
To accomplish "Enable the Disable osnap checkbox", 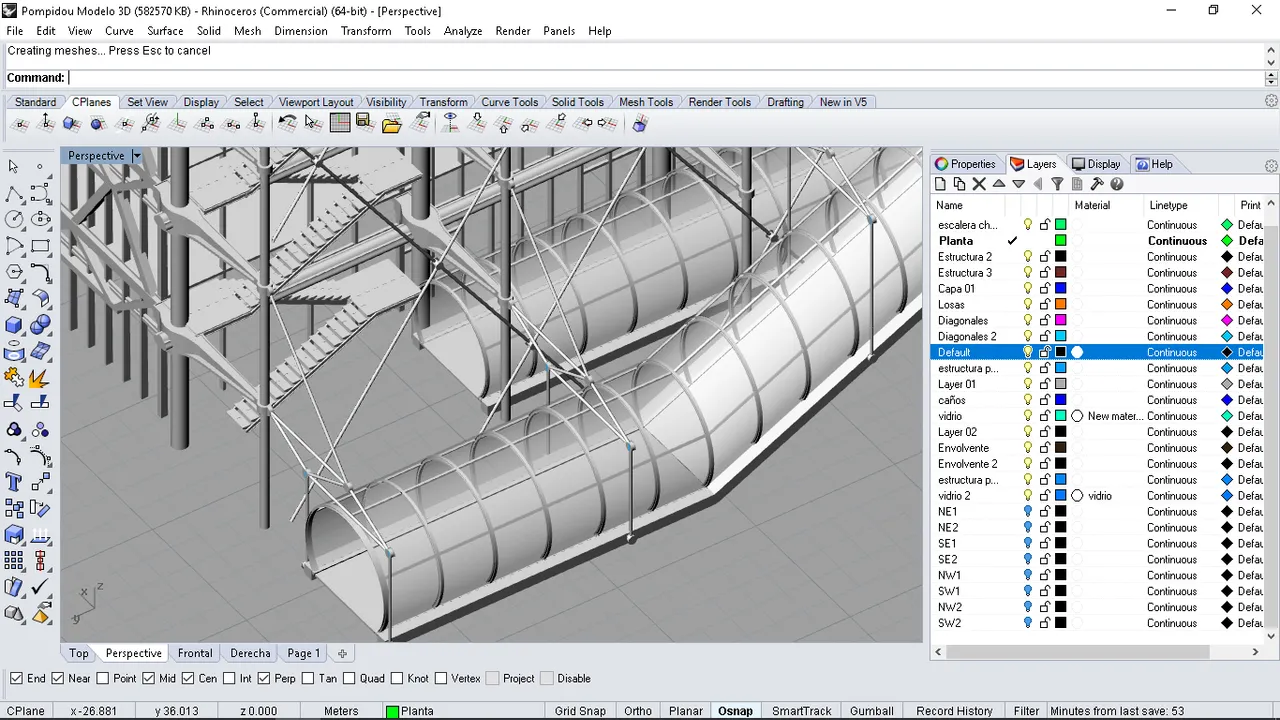I will click(547, 678).
